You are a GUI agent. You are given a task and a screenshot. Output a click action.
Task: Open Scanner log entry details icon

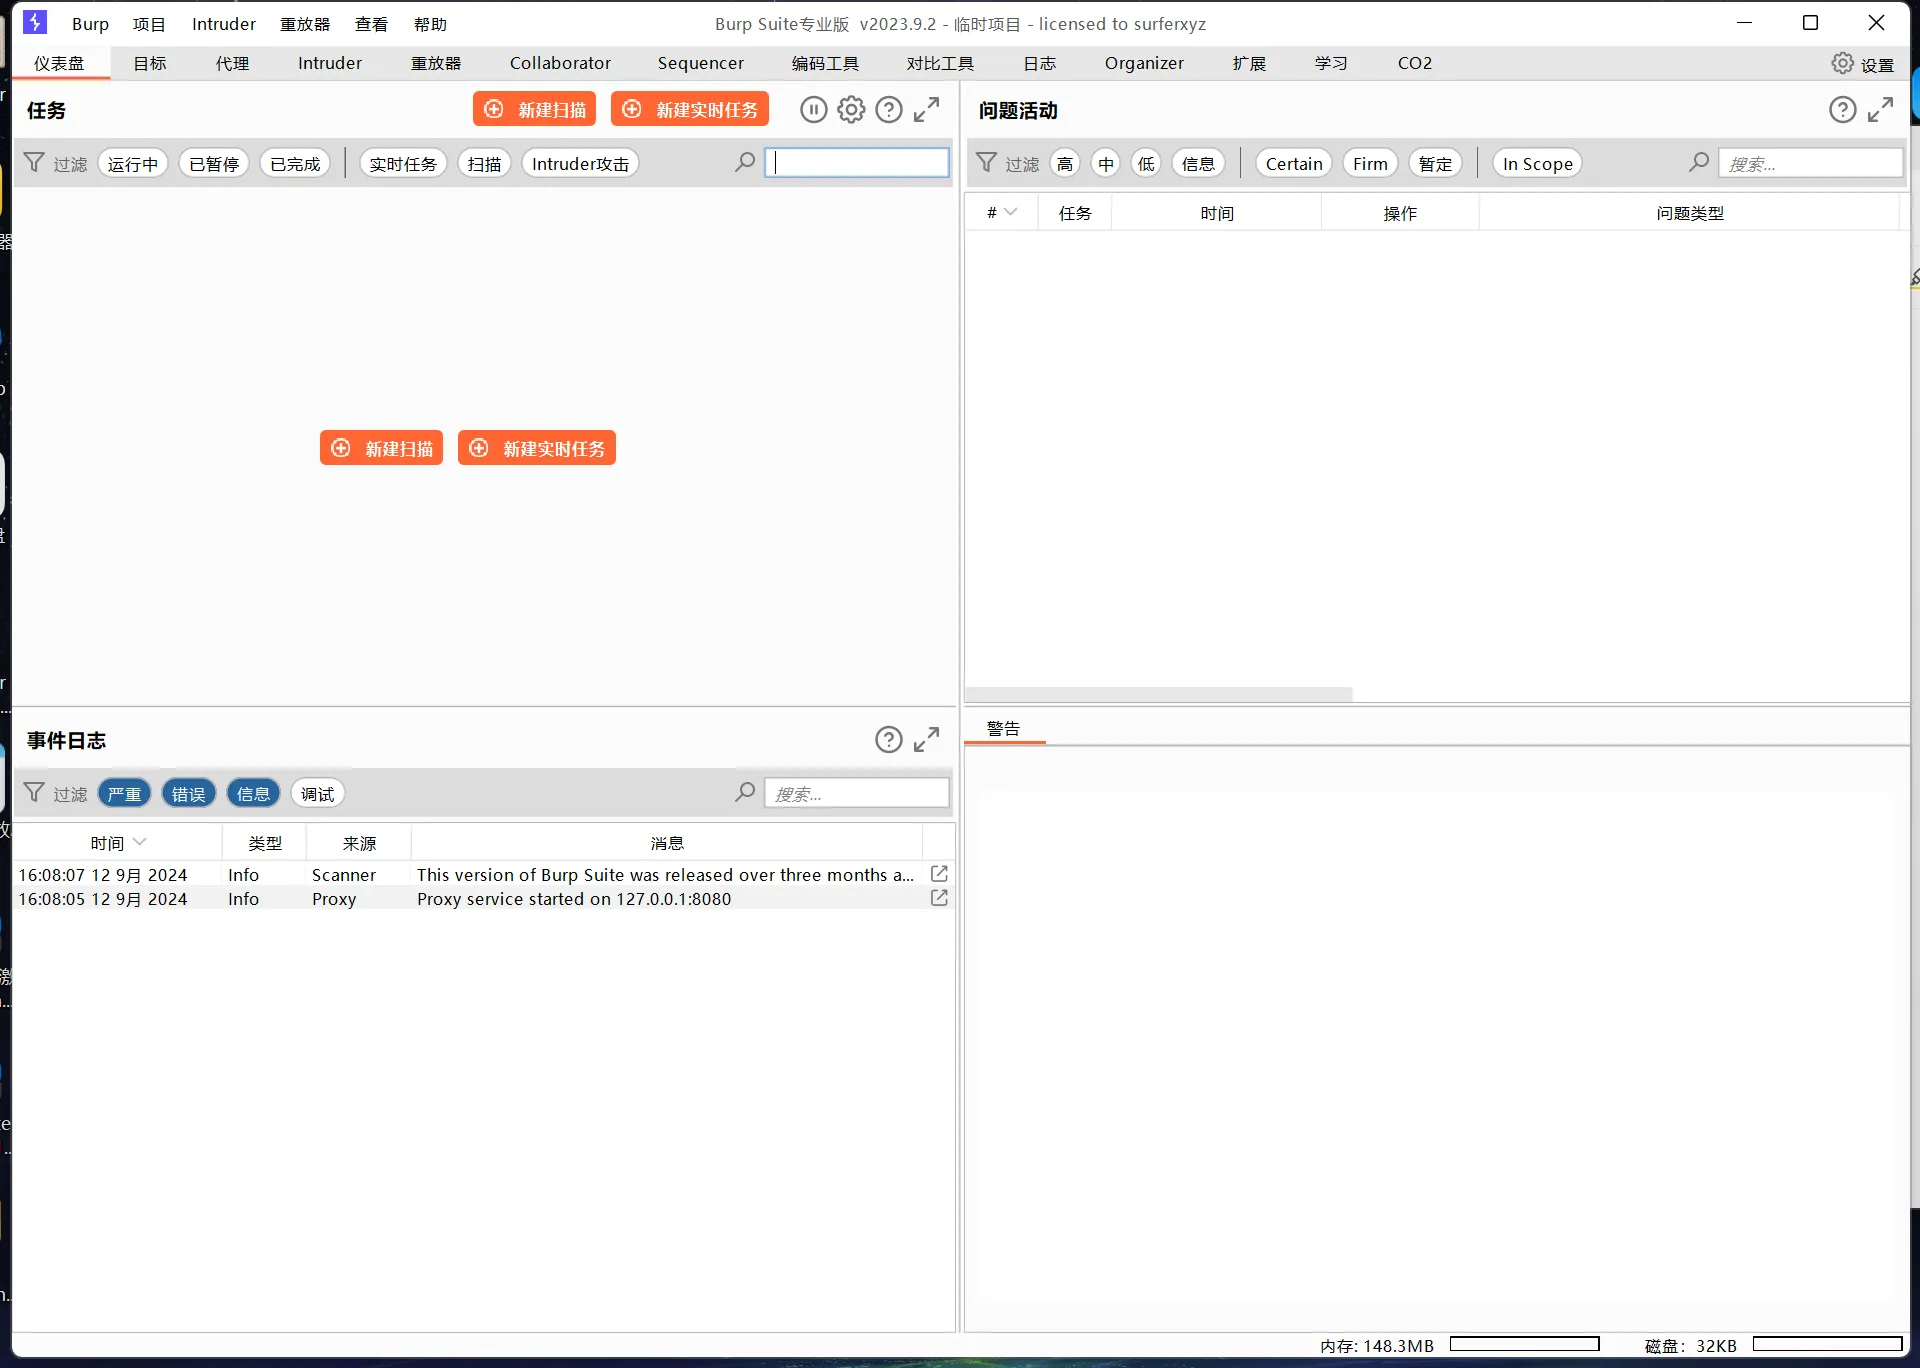(939, 874)
